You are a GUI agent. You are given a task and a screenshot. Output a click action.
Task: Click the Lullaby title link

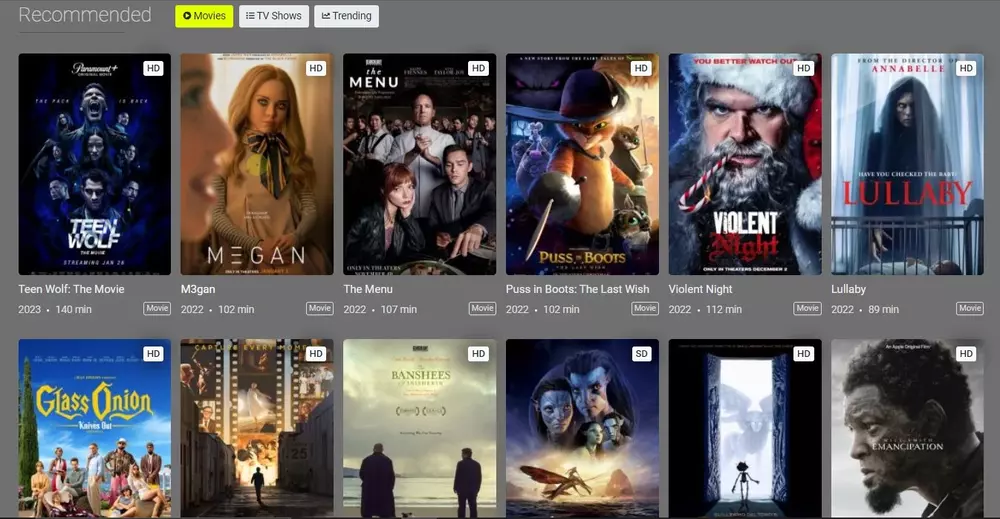[848, 289]
